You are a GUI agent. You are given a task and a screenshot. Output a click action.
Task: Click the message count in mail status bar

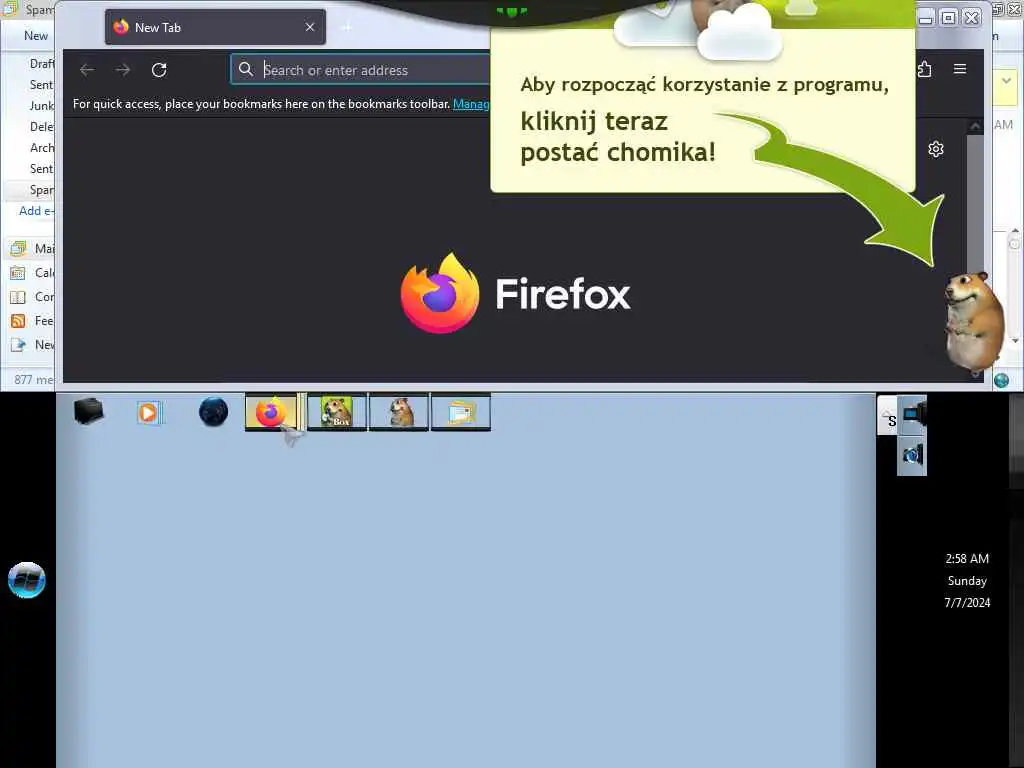pos(34,379)
